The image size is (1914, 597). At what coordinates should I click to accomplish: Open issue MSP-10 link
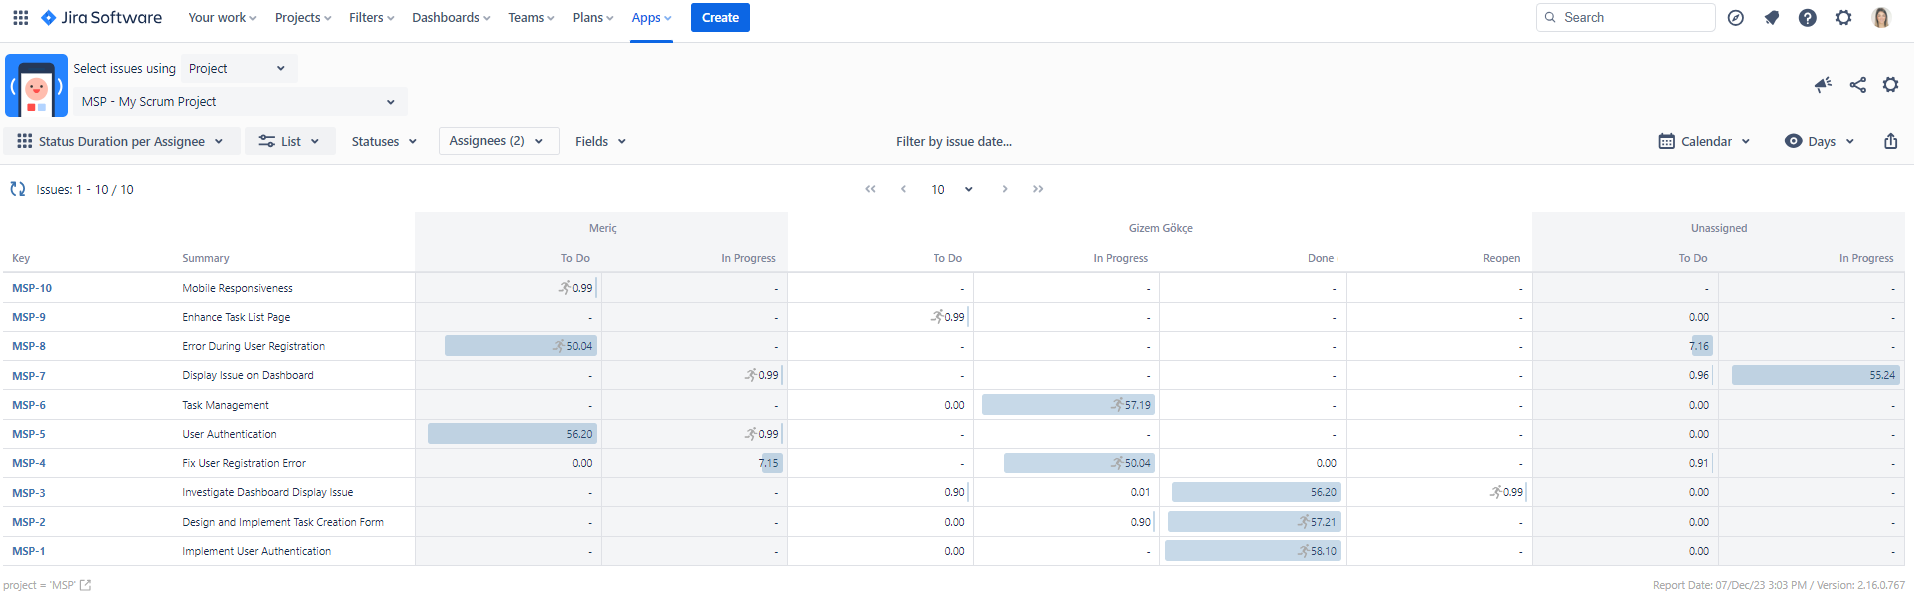(x=32, y=288)
